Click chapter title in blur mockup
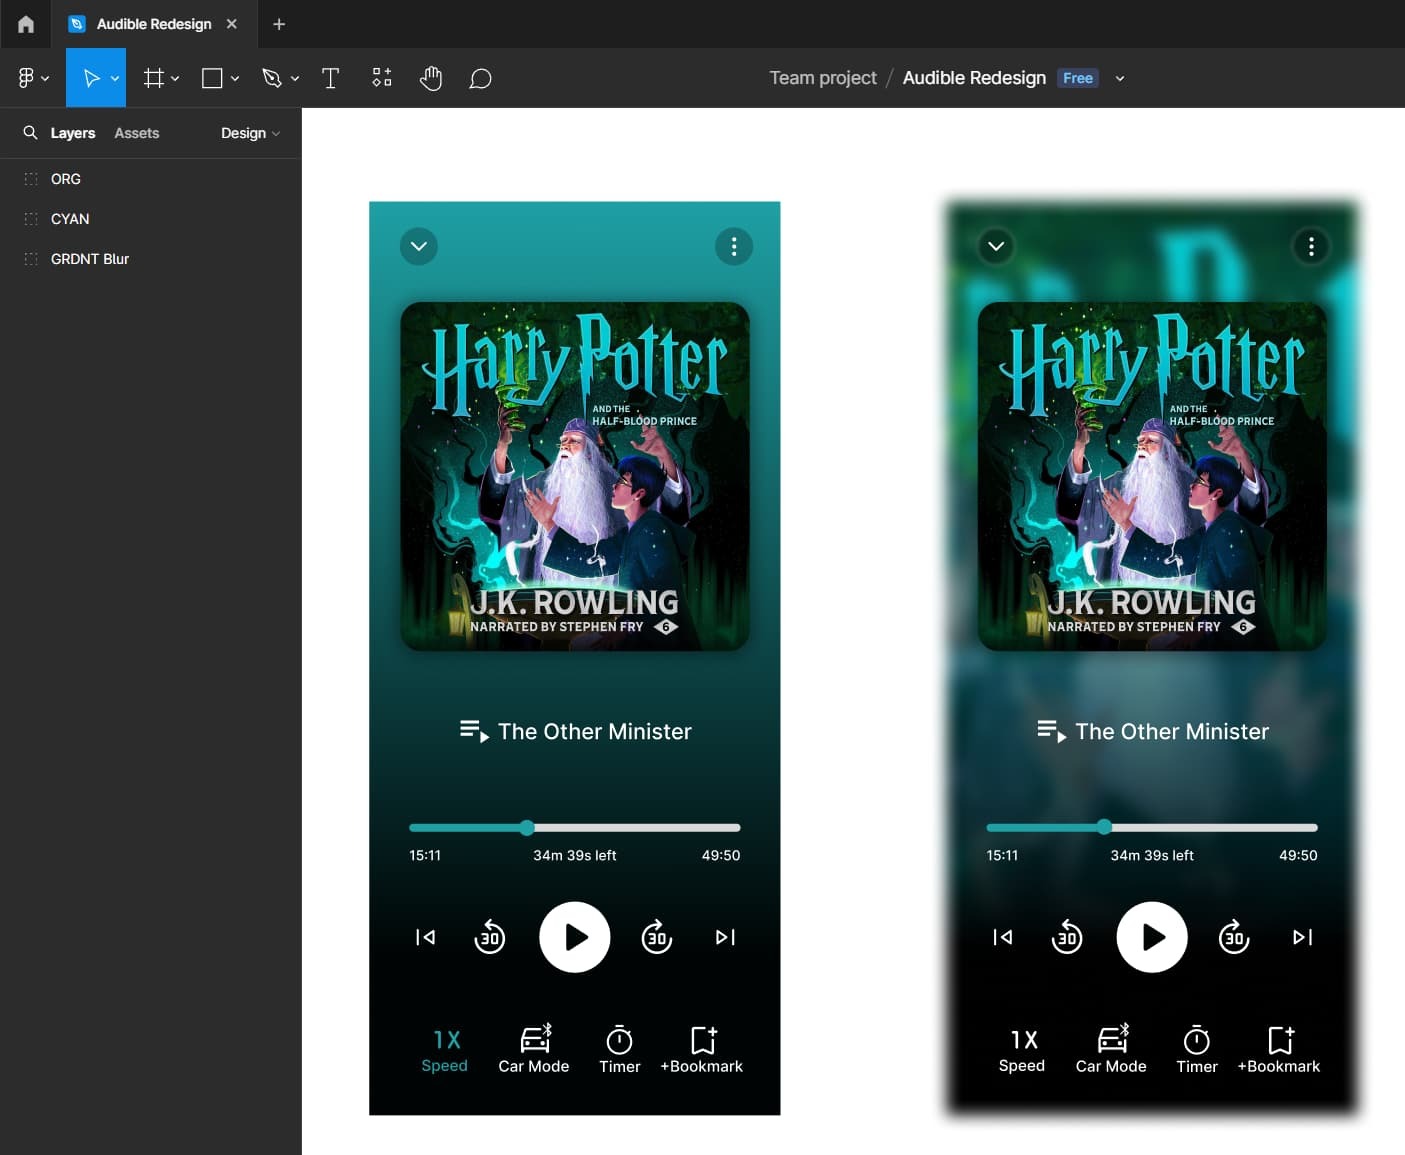Screen dimensions: 1405x1155 coord(1172,732)
